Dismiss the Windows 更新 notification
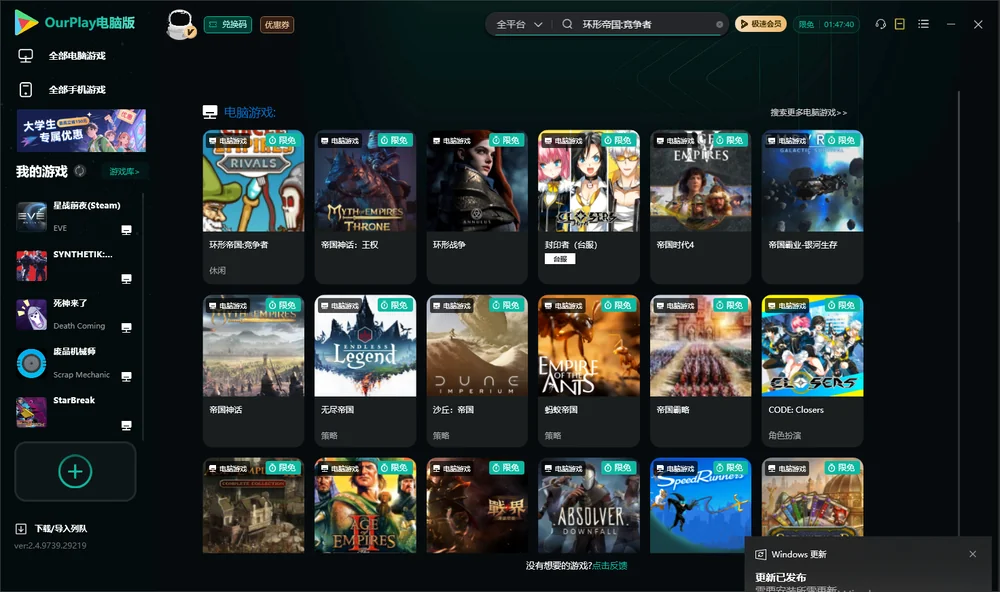 pyautogui.click(x=973, y=554)
